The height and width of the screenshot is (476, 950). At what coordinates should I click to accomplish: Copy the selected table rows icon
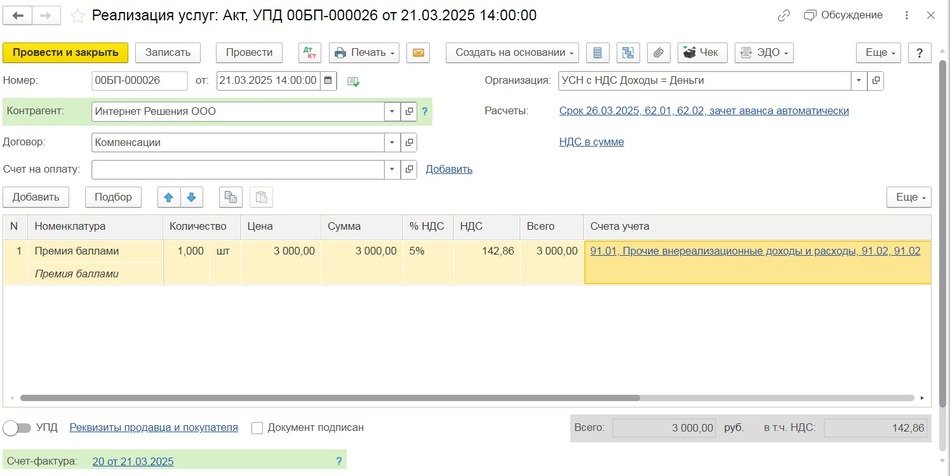[231, 197]
